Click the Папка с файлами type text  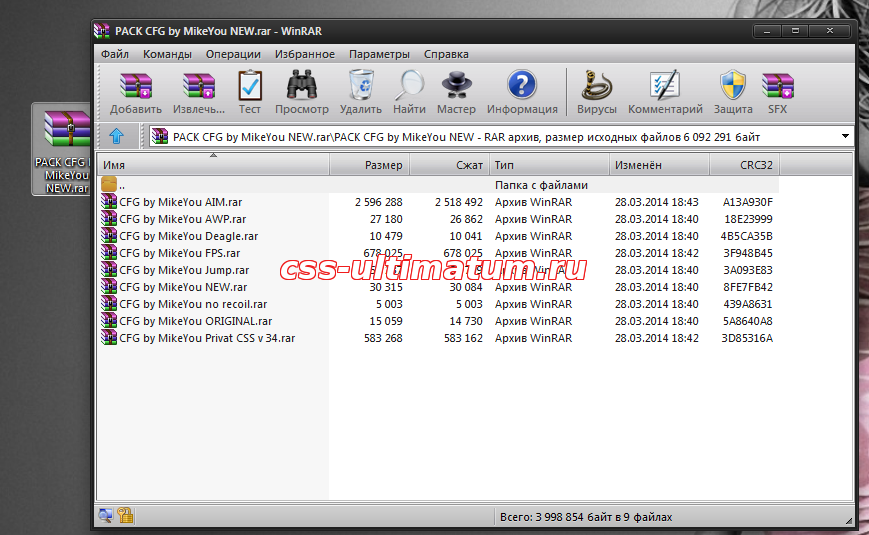point(541,185)
